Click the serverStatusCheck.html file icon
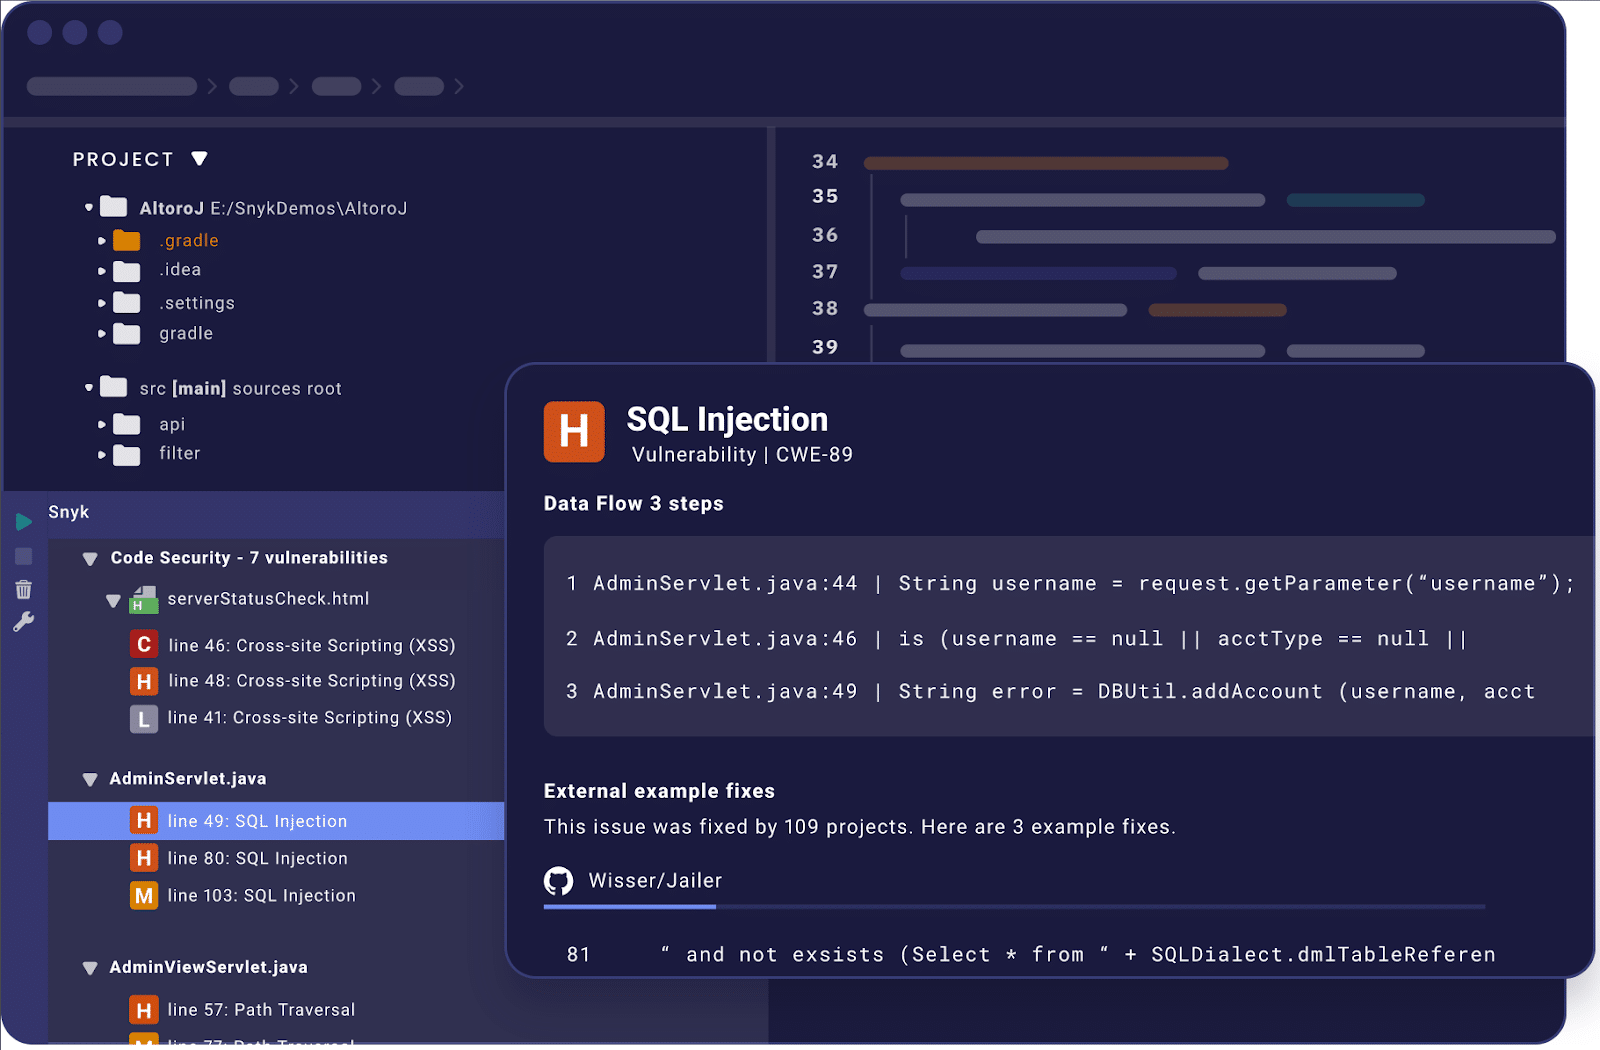This screenshot has height=1050, width=1600. point(144,598)
